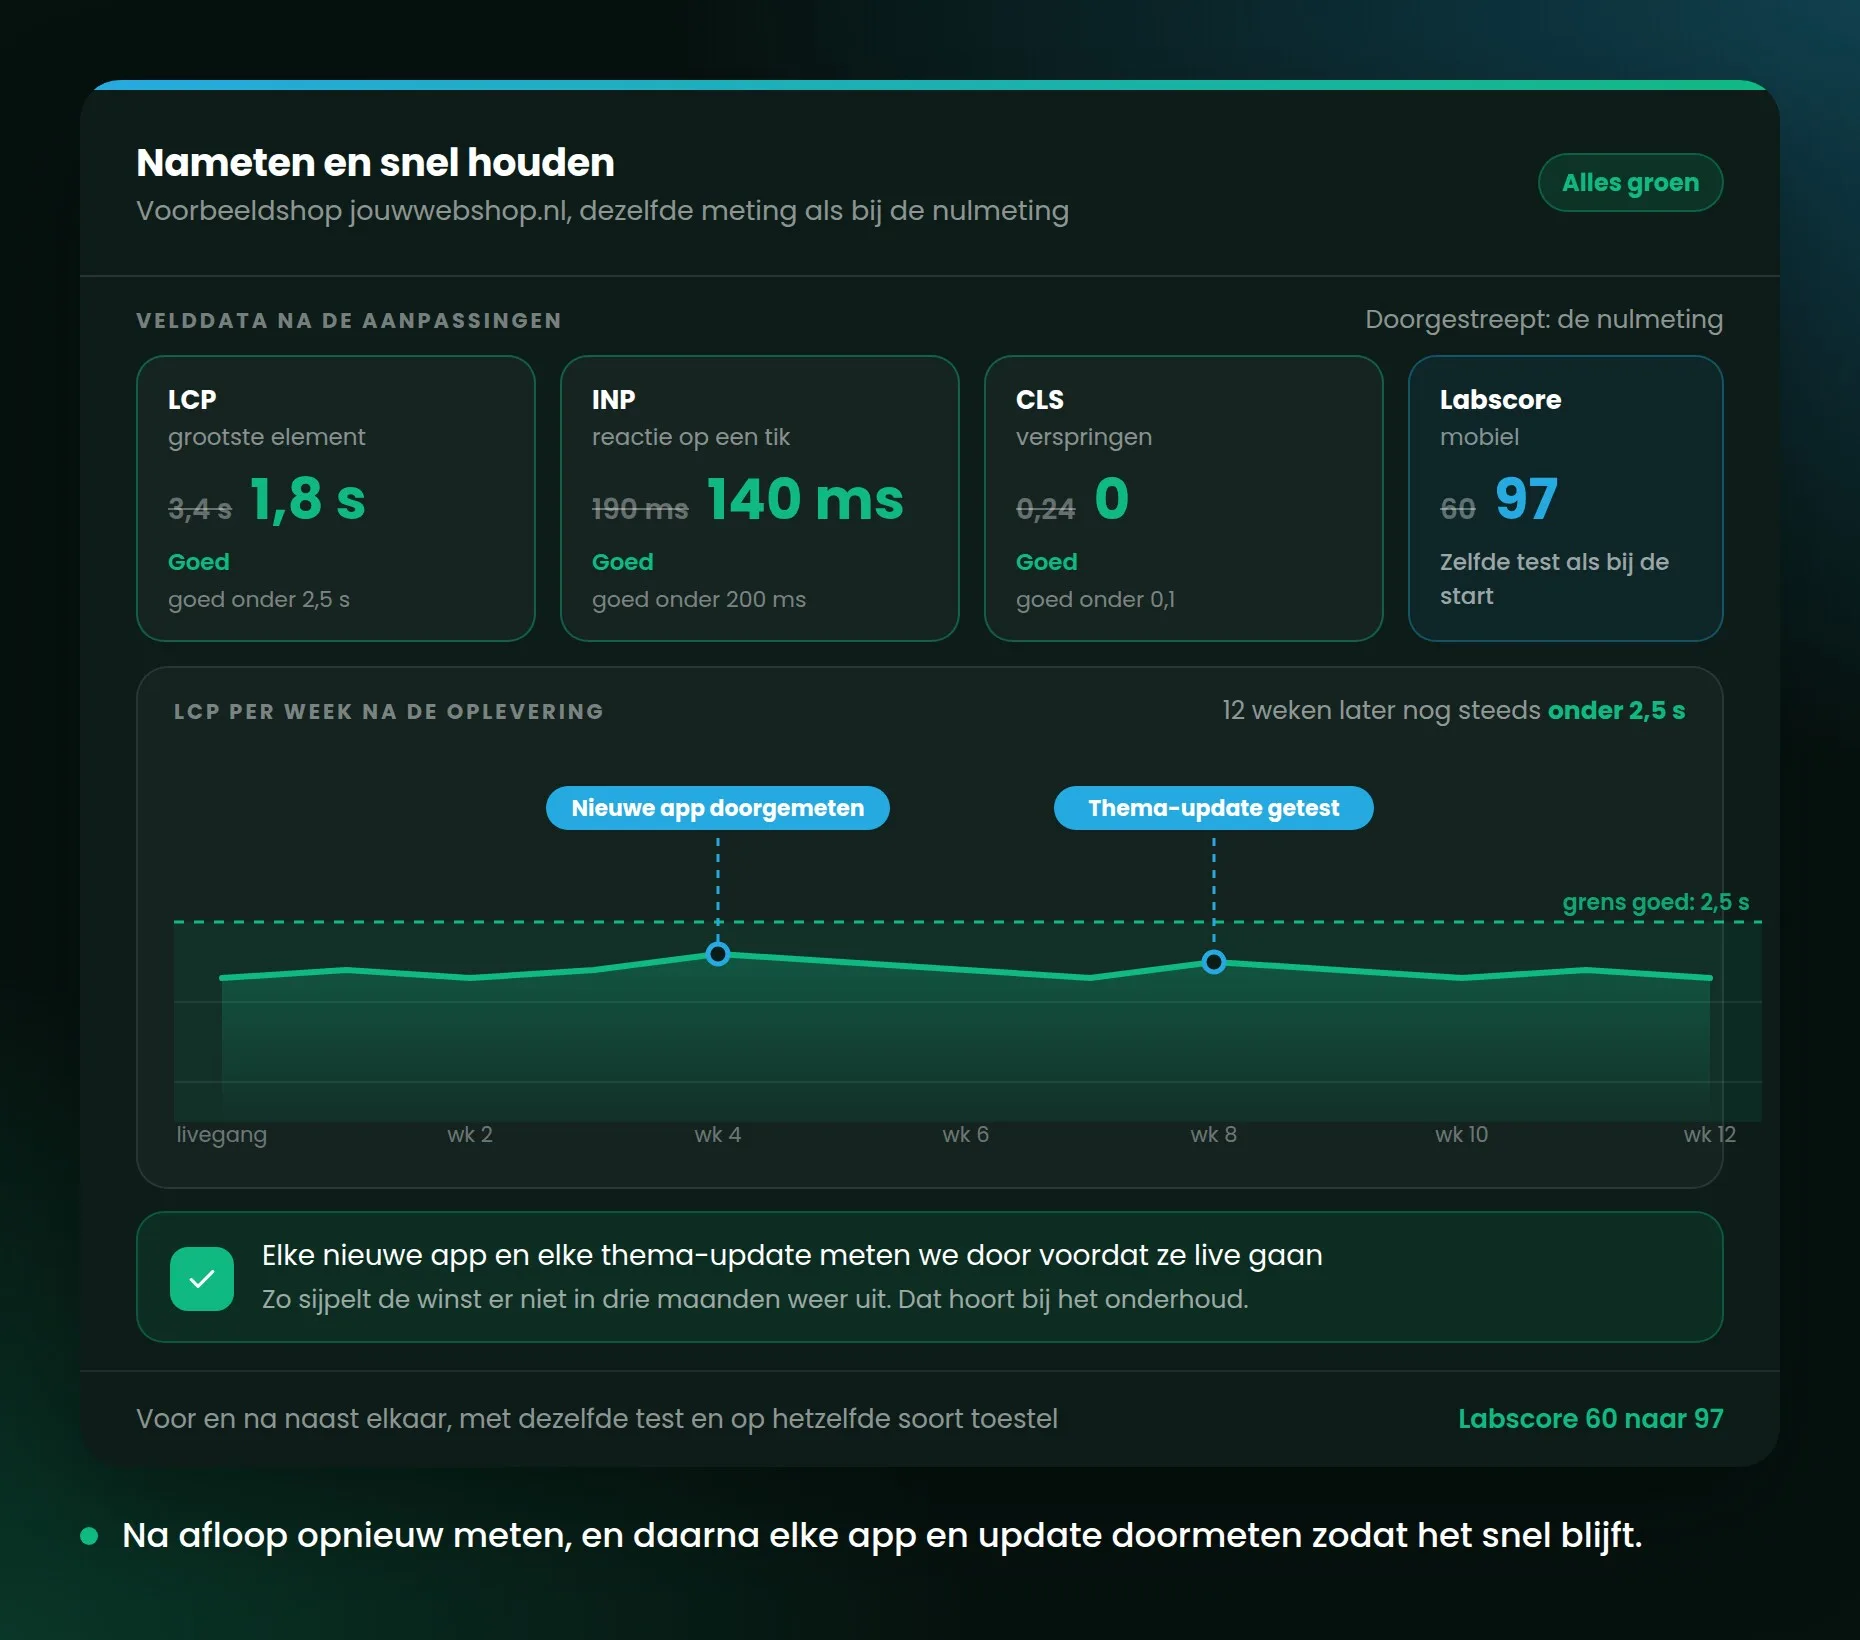This screenshot has height=1640, width=1860.
Task: Click the struck-through '0,24' CLS value
Action: coord(1045,509)
